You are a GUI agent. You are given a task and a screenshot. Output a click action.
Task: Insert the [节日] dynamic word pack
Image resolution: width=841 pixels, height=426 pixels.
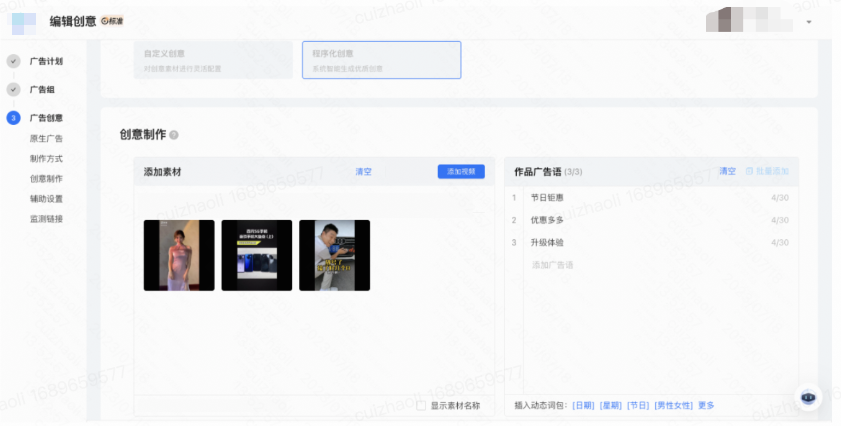pyautogui.click(x=638, y=406)
